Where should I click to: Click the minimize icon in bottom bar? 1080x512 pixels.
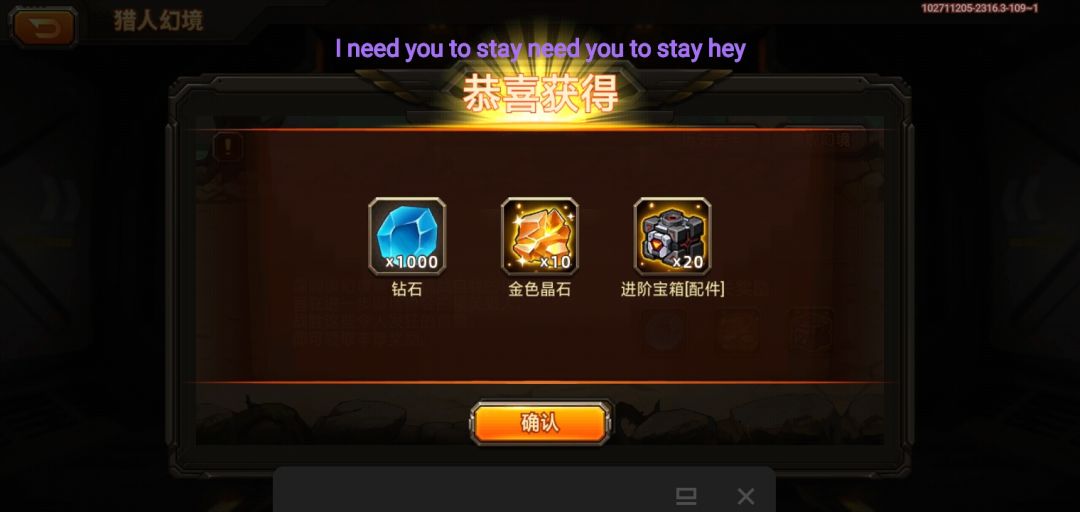click(x=686, y=495)
